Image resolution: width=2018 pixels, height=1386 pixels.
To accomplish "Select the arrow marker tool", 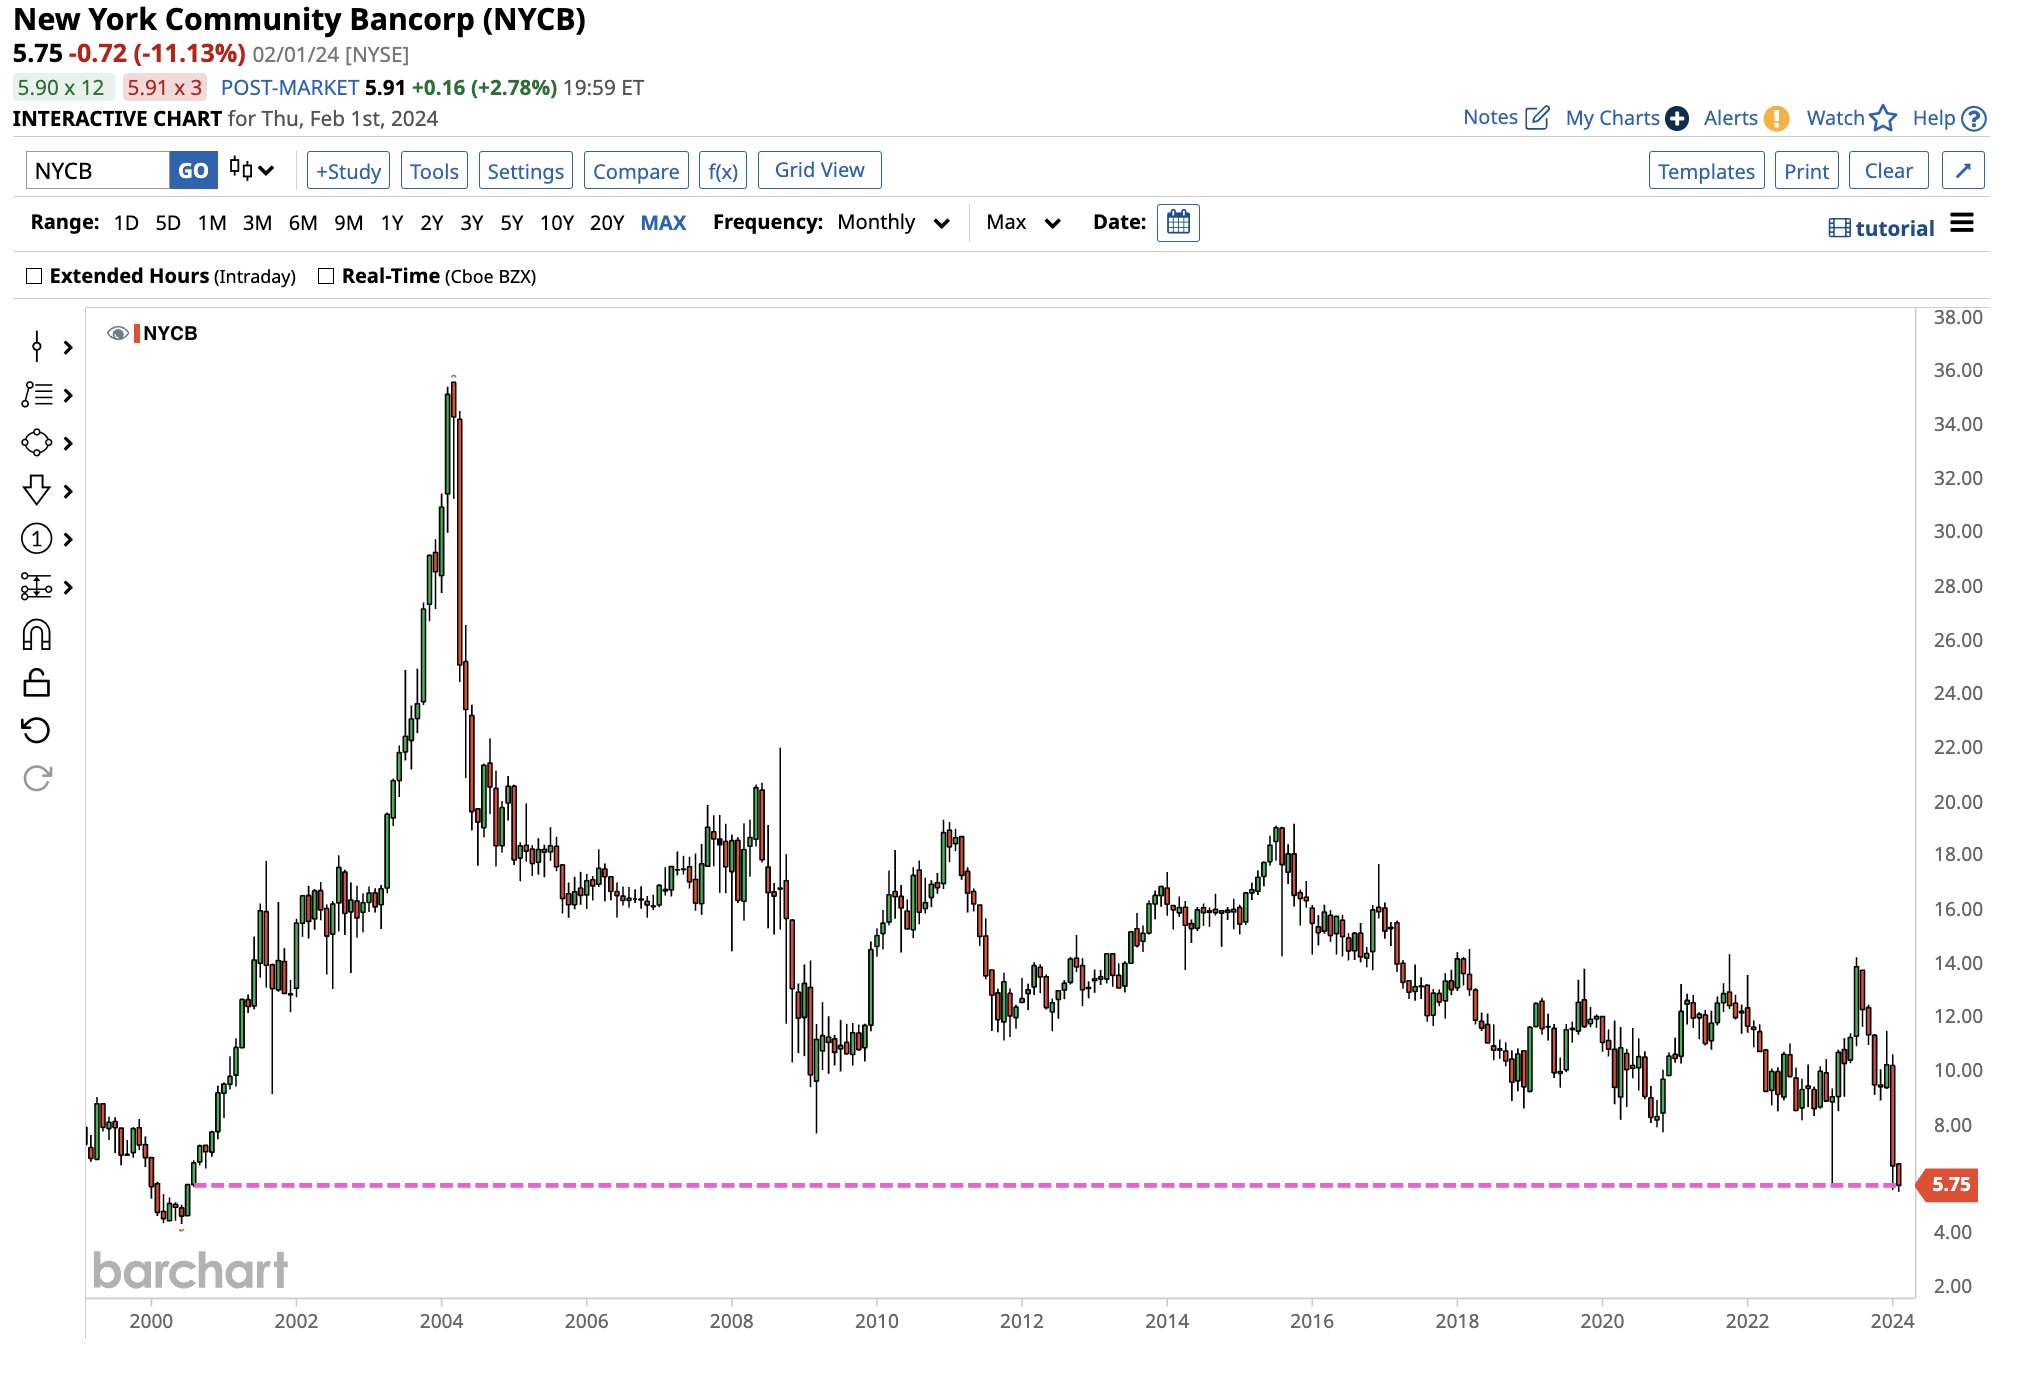I will click(x=37, y=490).
